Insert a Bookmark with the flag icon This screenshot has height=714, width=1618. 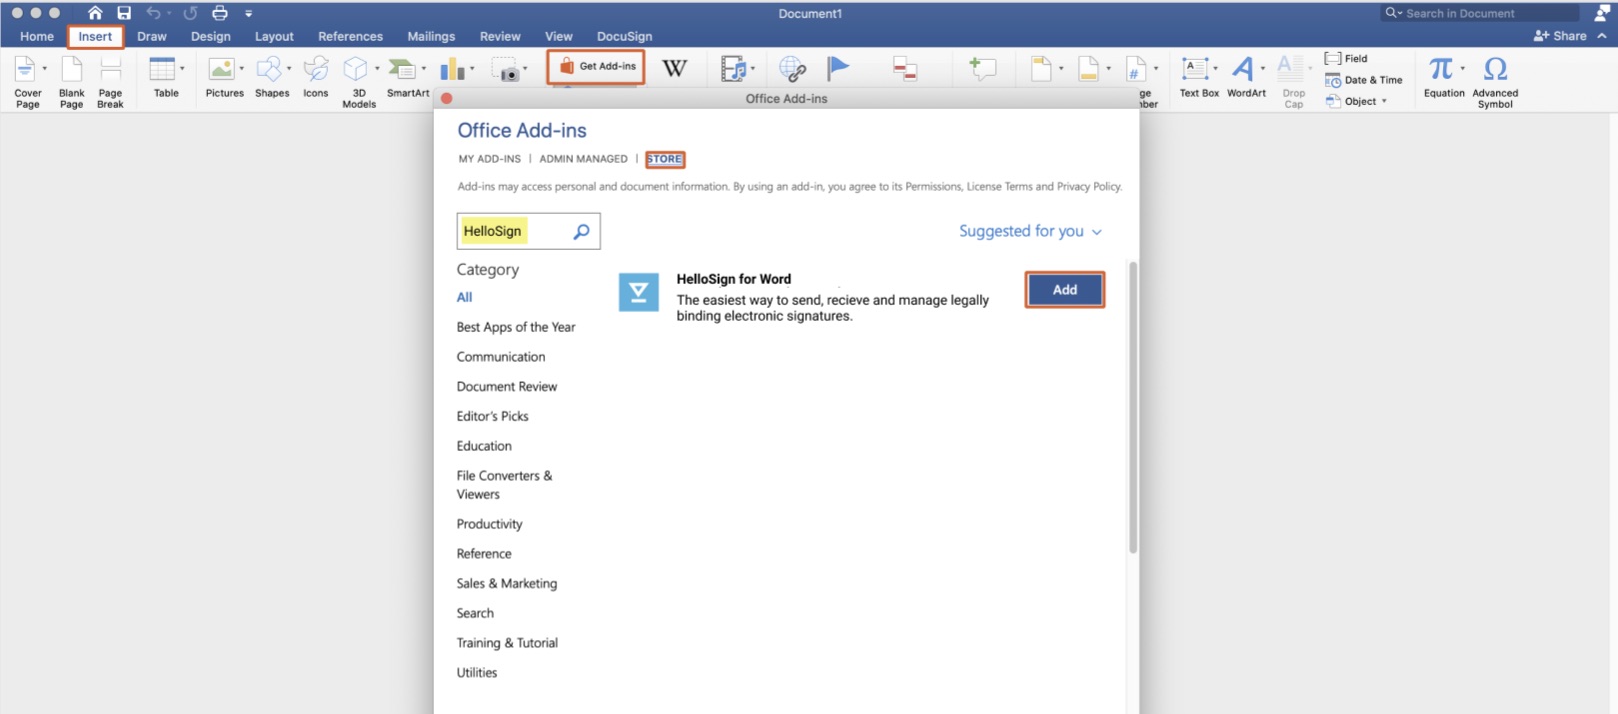838,68
